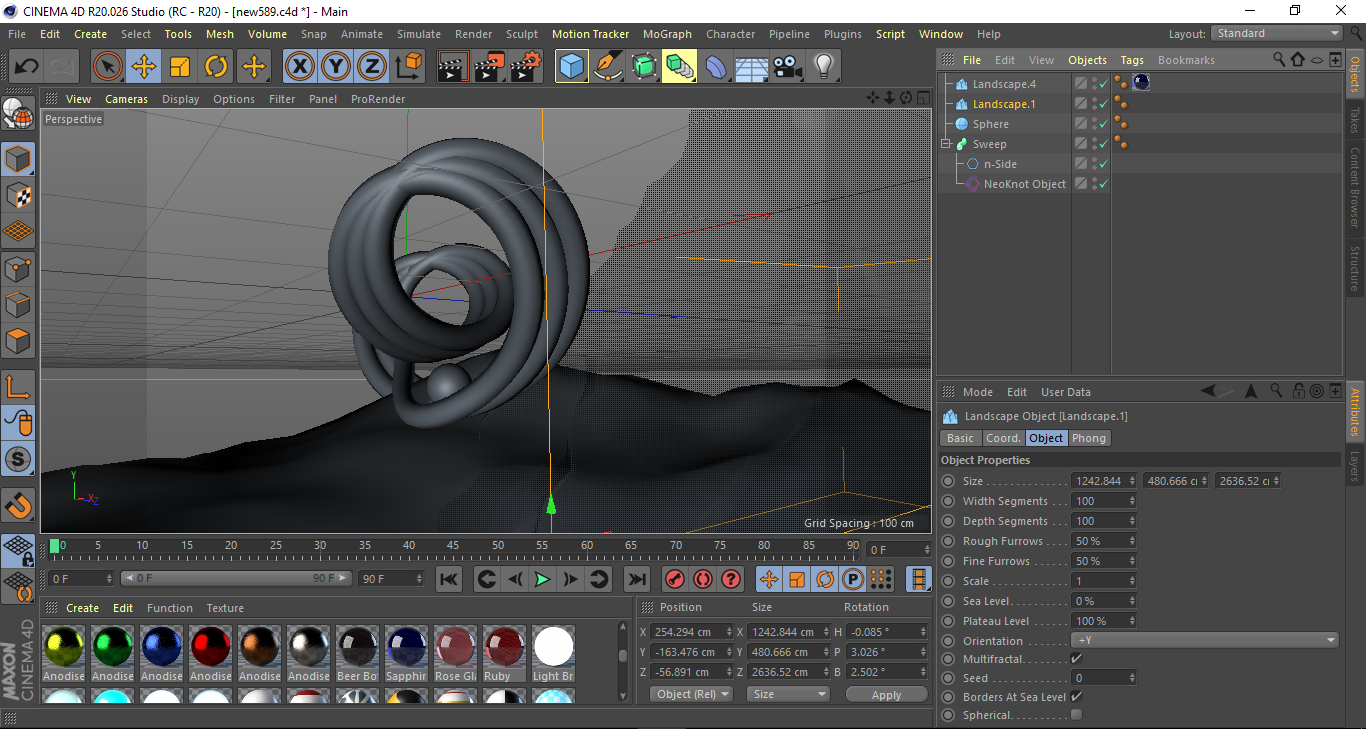Toggle Z axis lock
Image resolution: width=1366 pixels, height=729 pixels.
(x=371, y=67)
